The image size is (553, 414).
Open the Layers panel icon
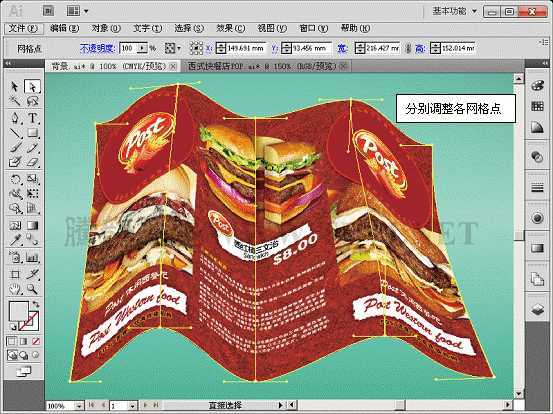tap(537, 310)
